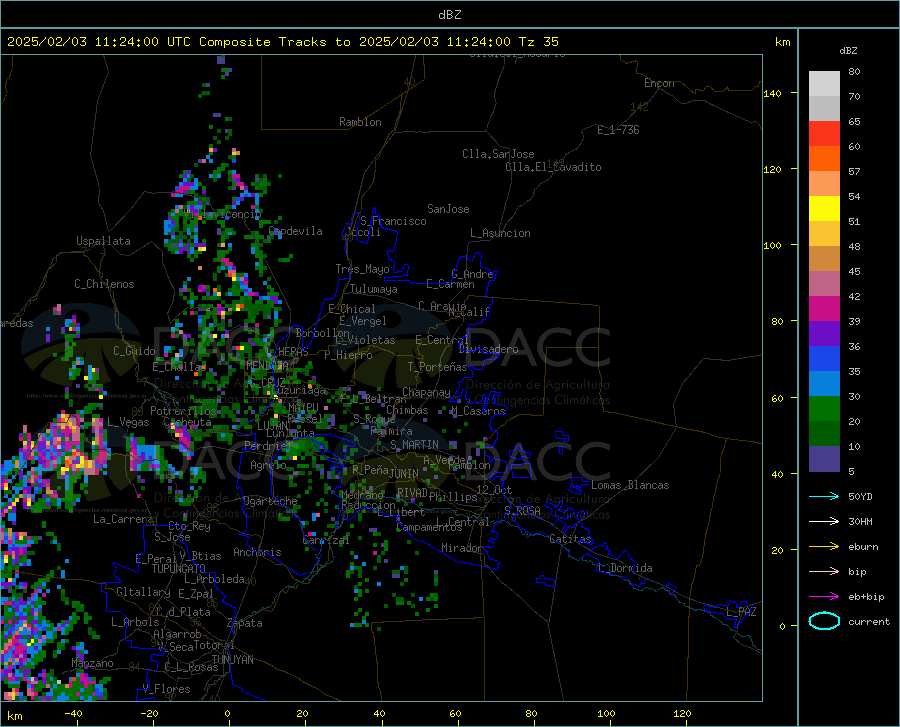Click the 'L_Dormida' map label
The width and height of the screenshot is (900, 727).
click(625, 568)
